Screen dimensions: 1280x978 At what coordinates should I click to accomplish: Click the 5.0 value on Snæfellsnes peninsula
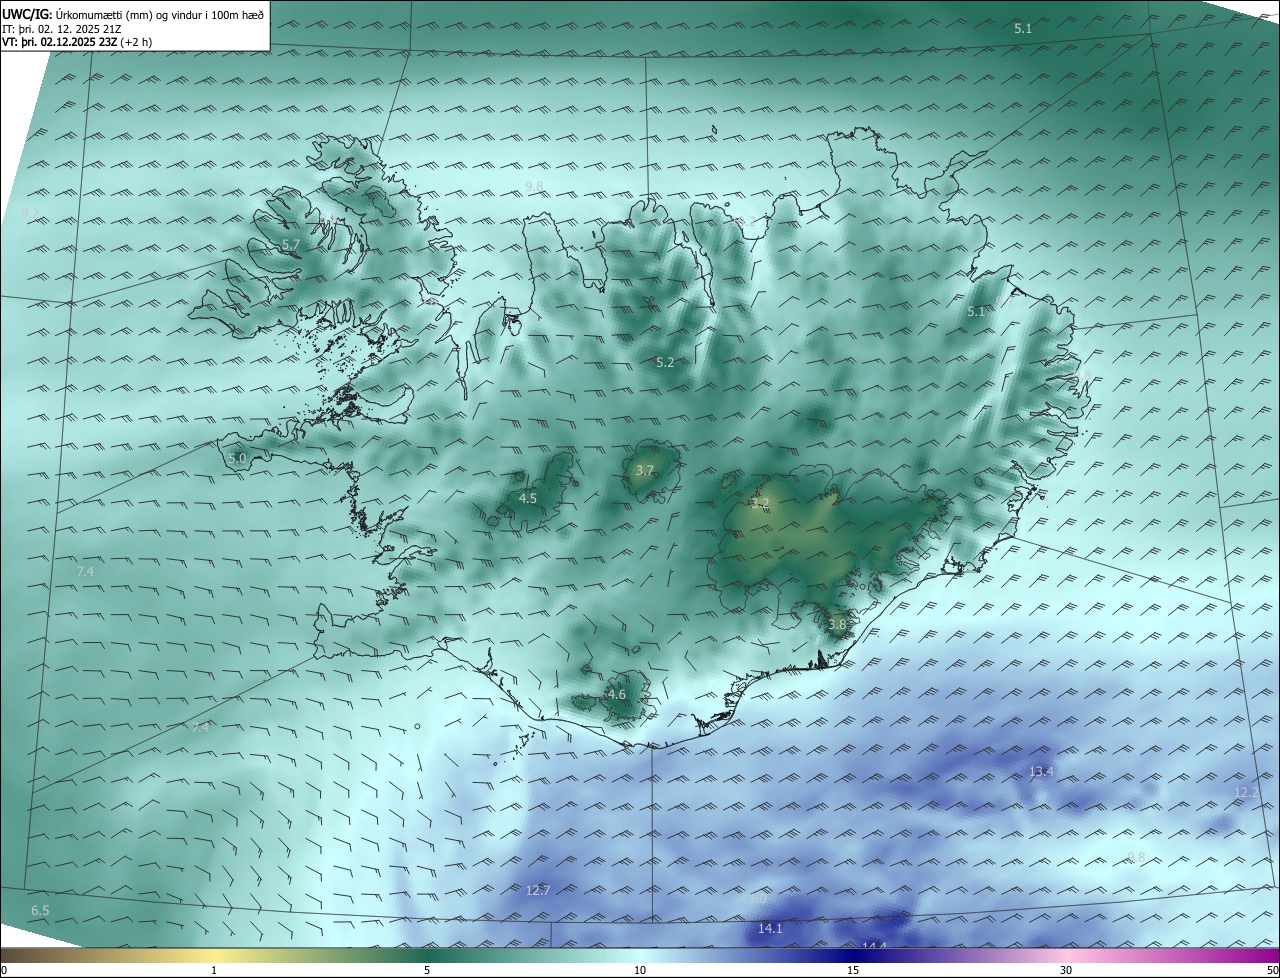pos(237,458)
